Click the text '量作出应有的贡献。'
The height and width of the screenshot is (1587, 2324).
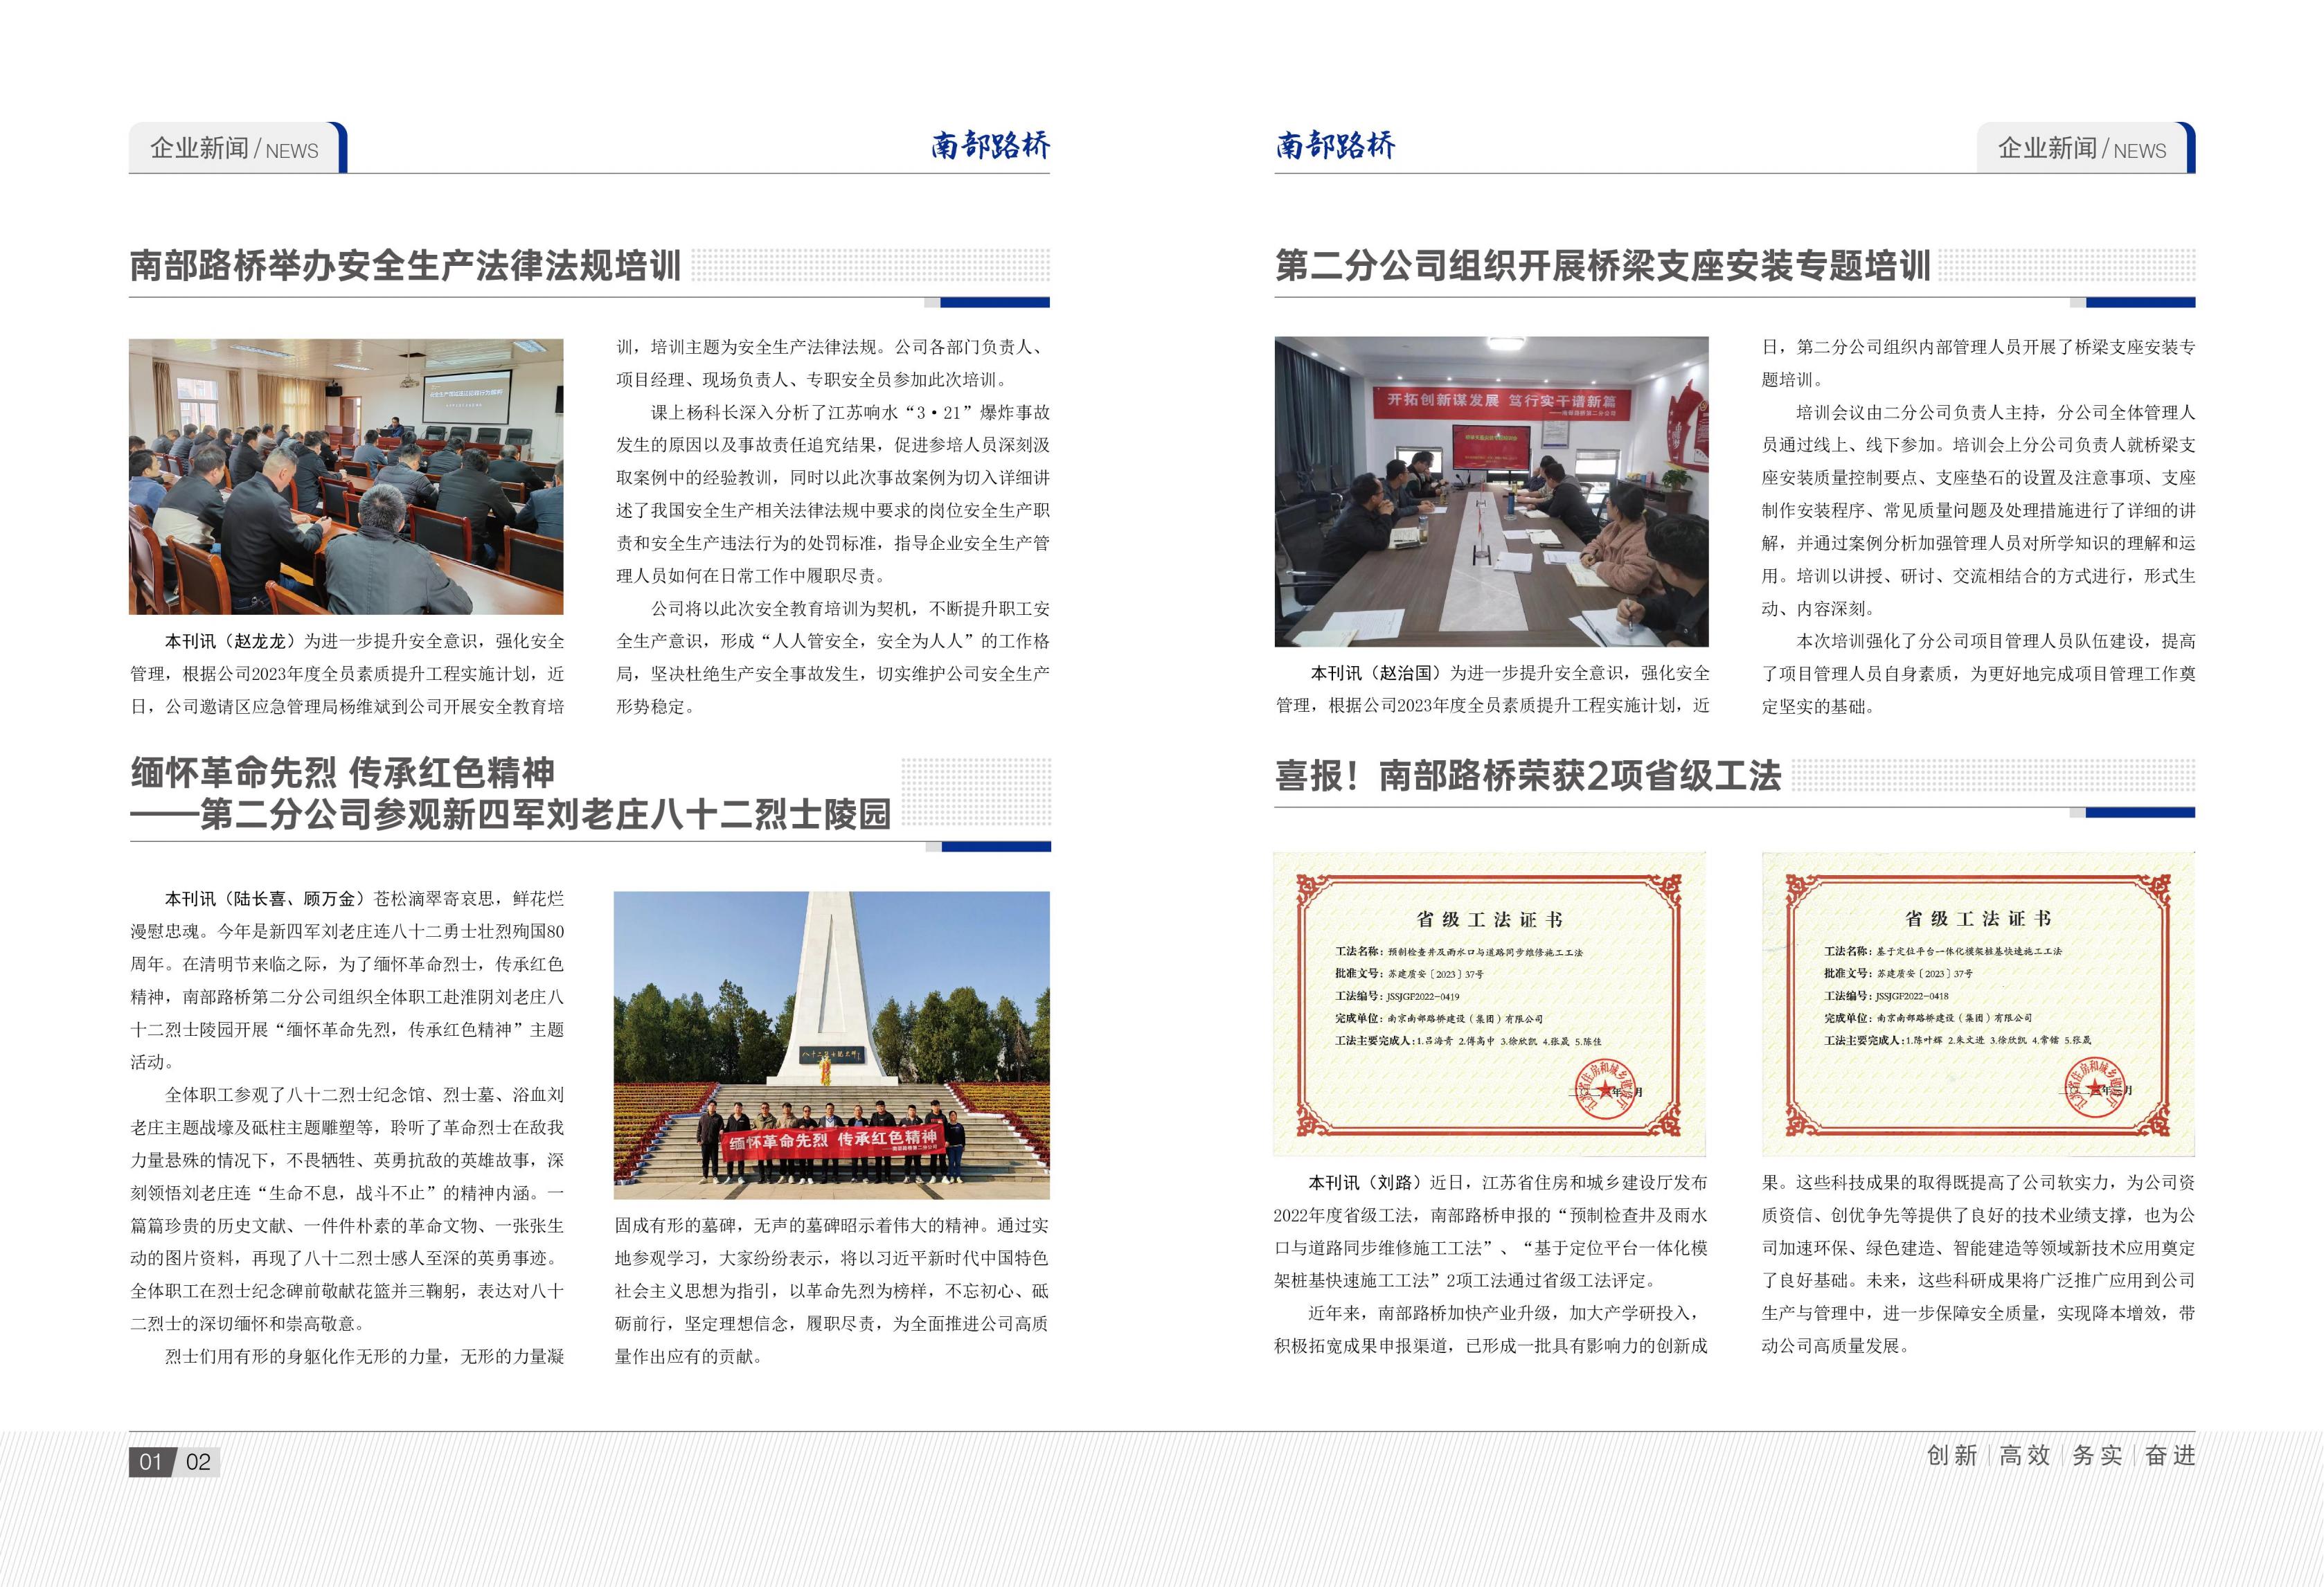(689, 1357)
